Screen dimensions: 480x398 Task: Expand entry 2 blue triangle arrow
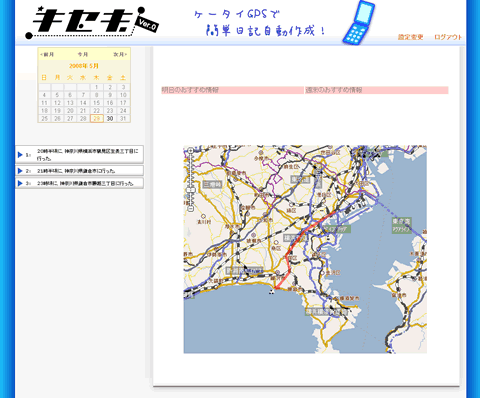[20, 171]
